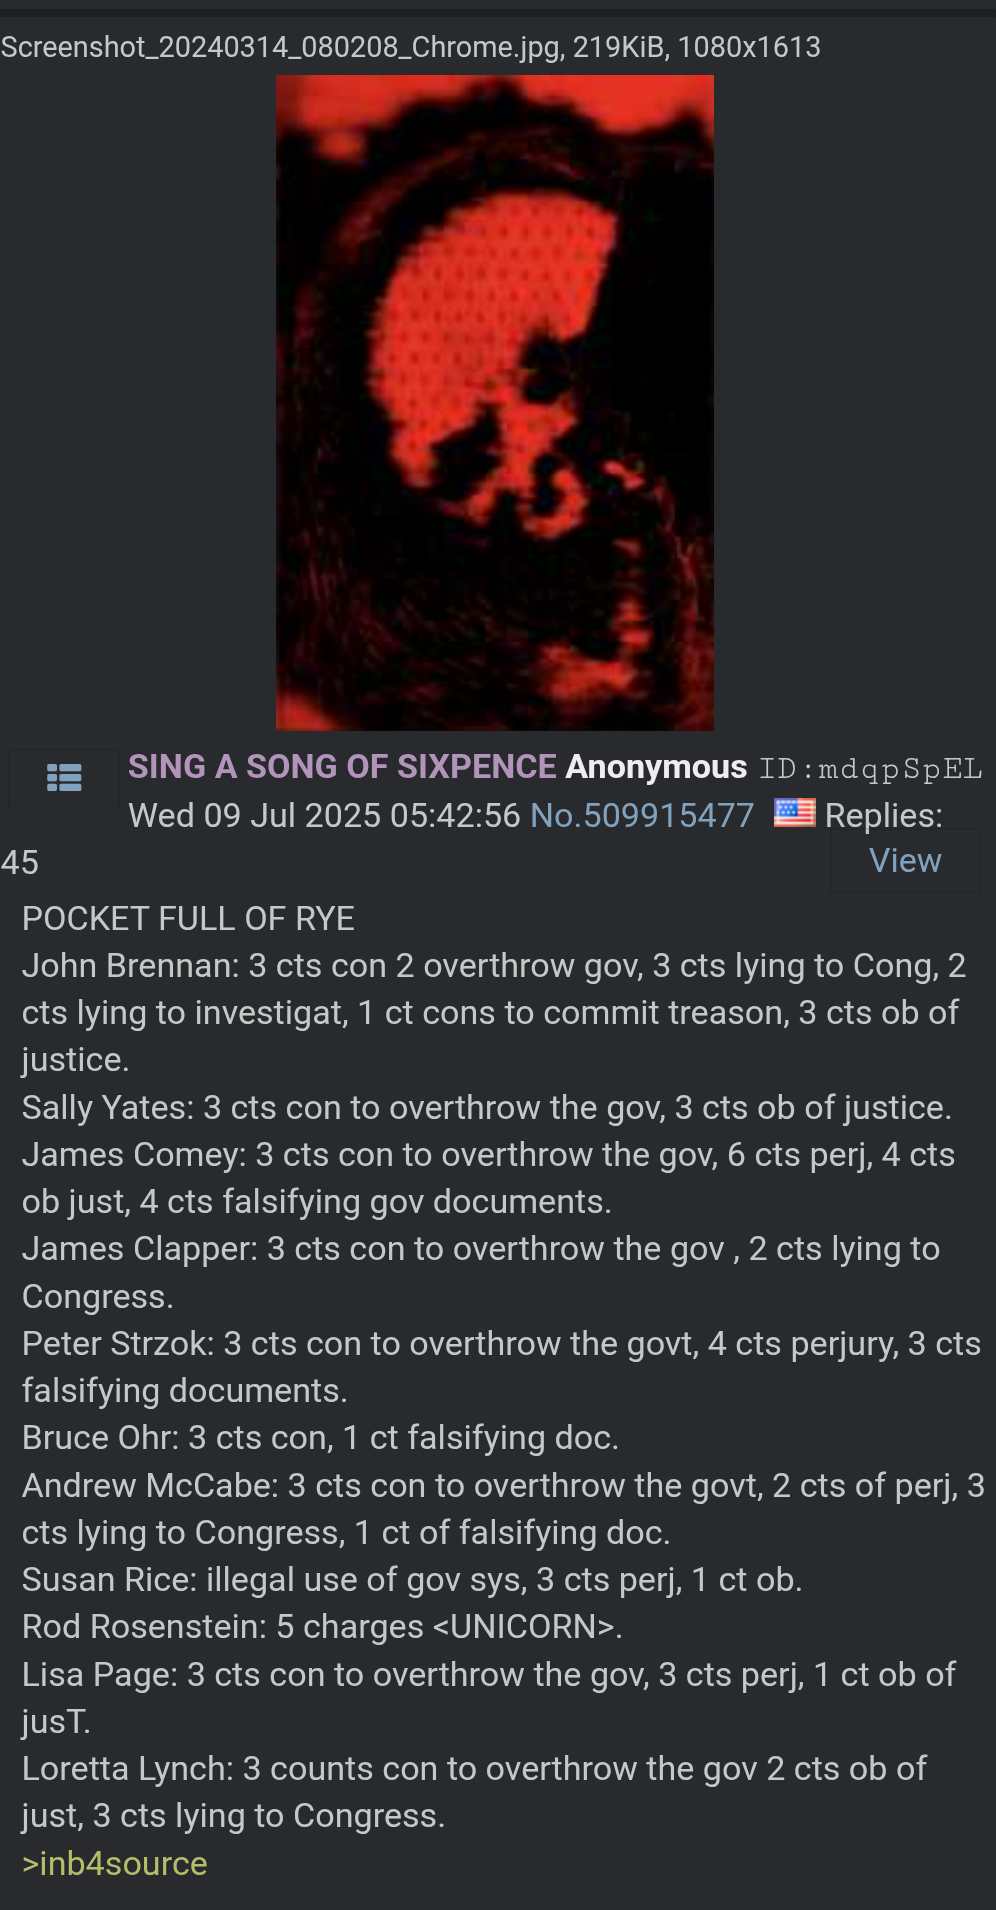Click the American flag icon
The image size is (996, 1910).
[x=794, y=813]
